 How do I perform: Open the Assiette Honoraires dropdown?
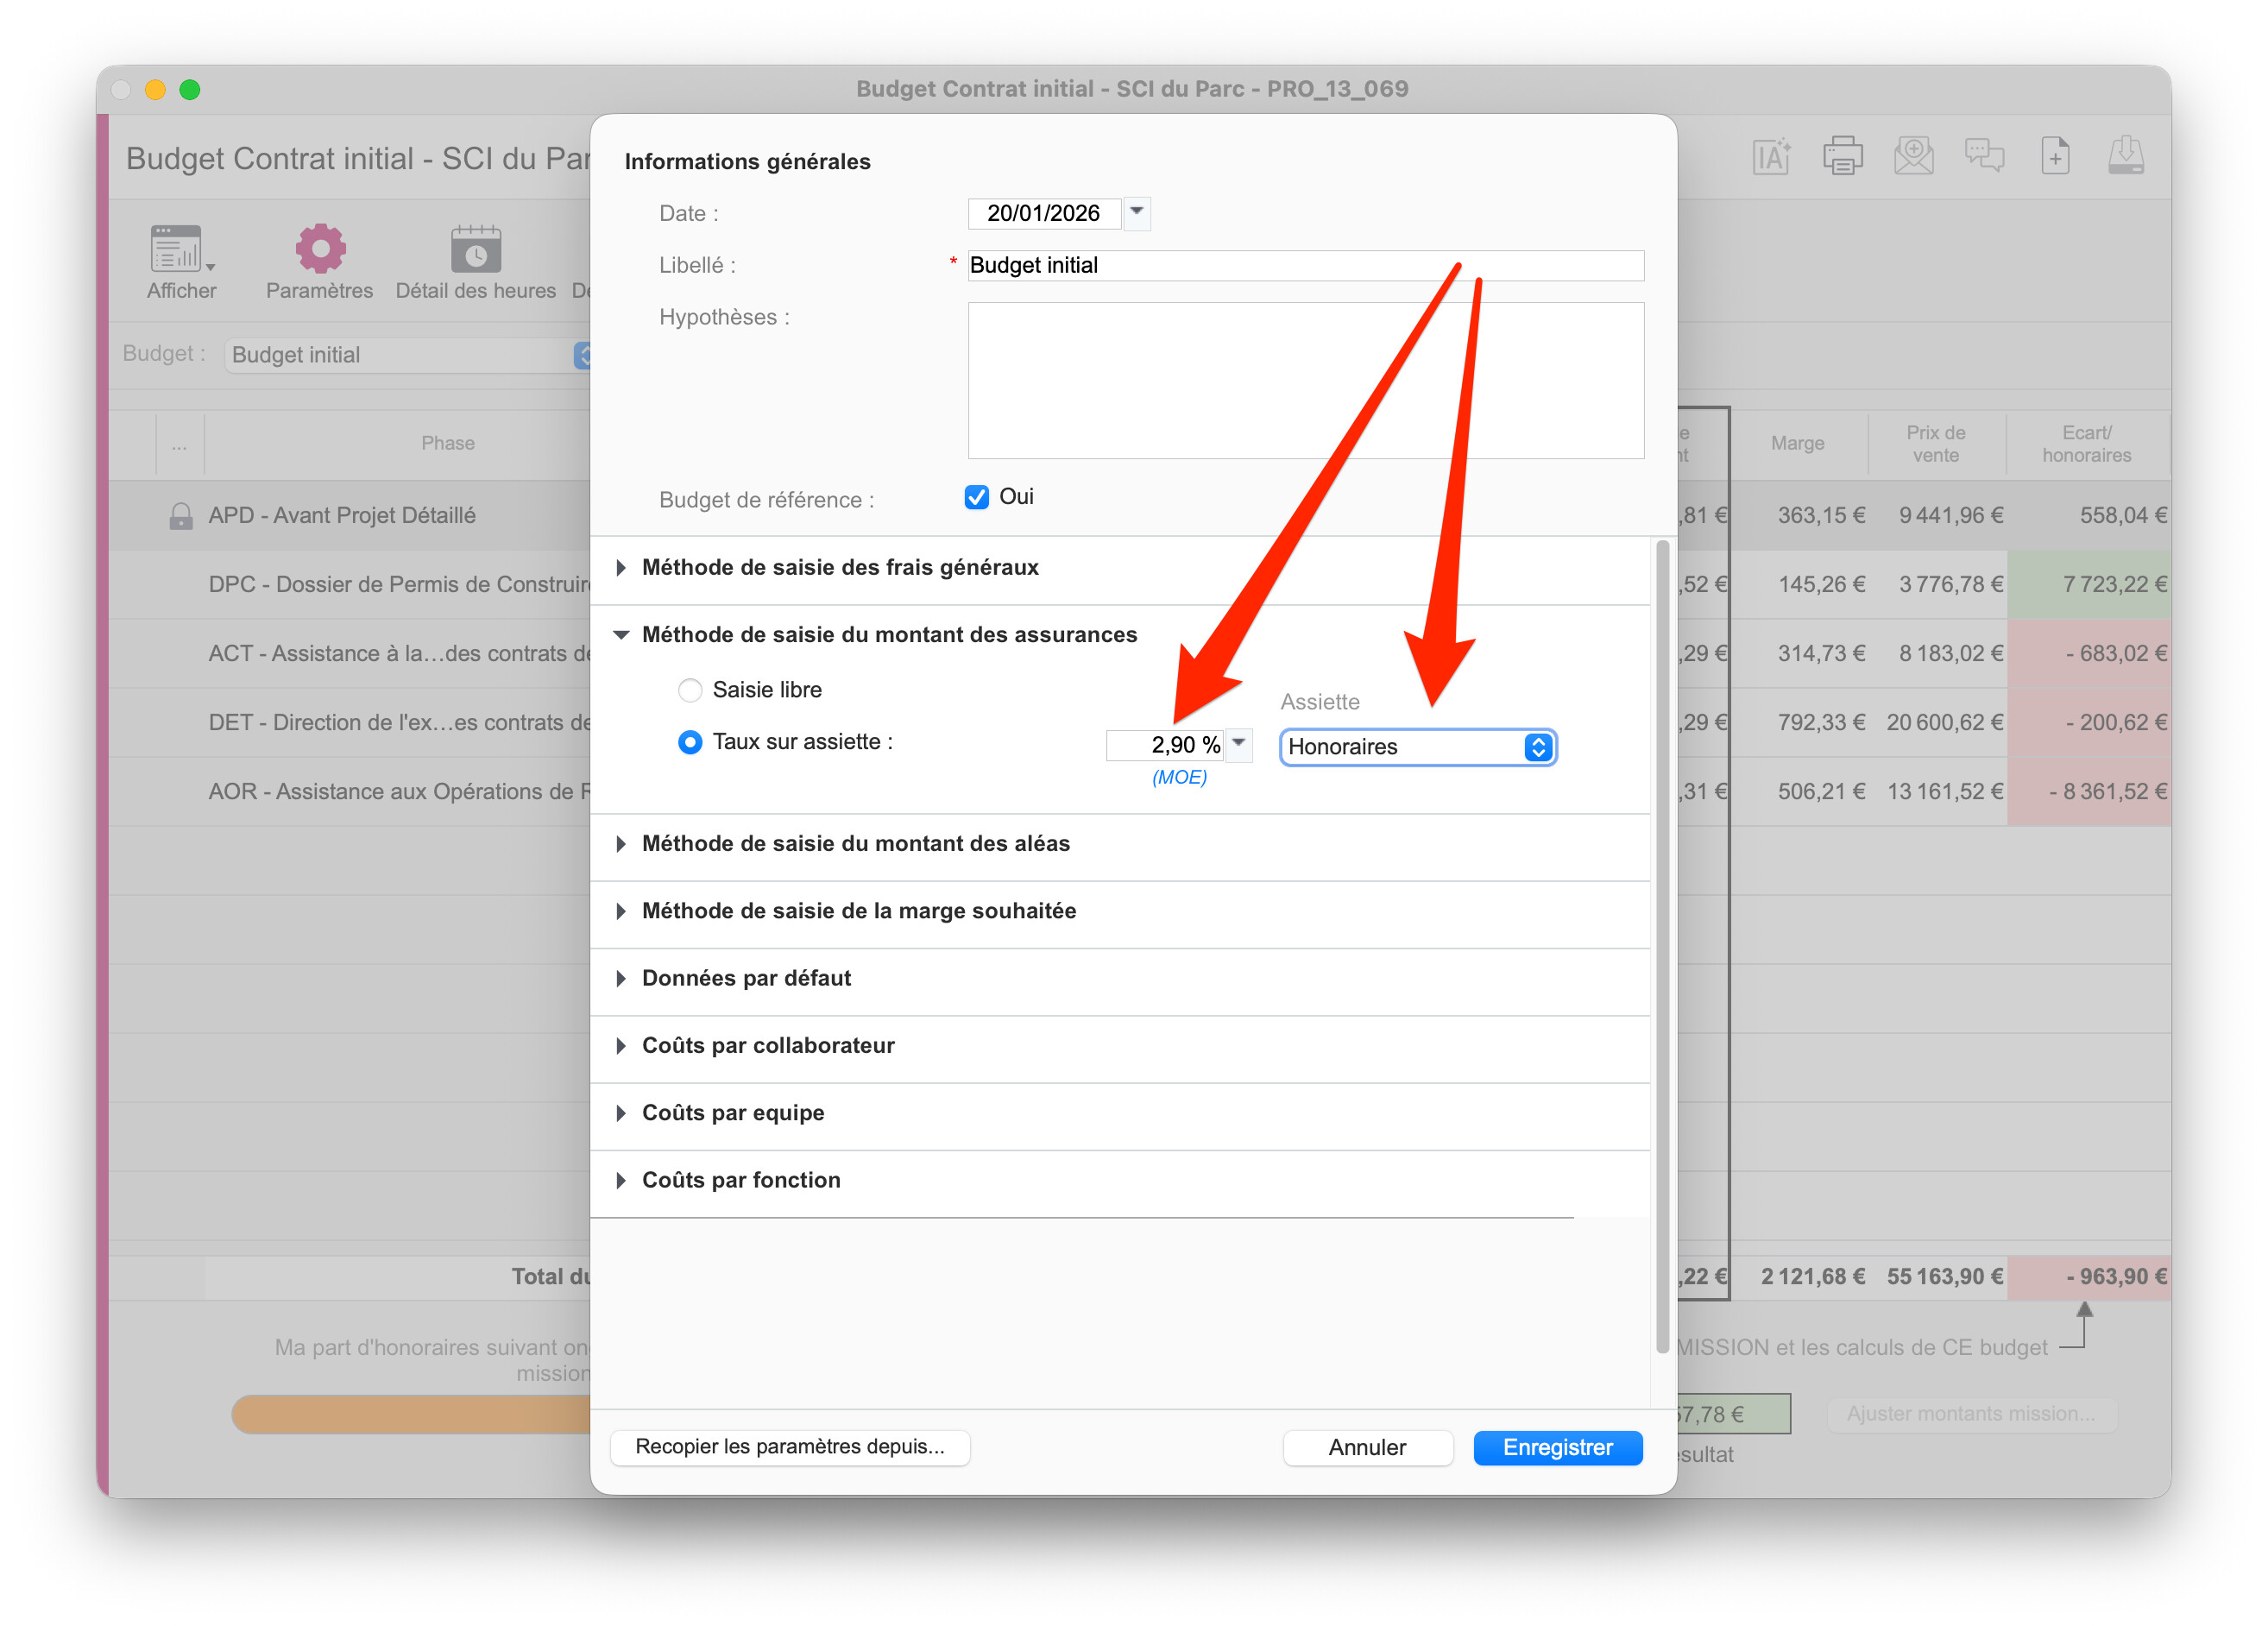tap(1417, 747)
